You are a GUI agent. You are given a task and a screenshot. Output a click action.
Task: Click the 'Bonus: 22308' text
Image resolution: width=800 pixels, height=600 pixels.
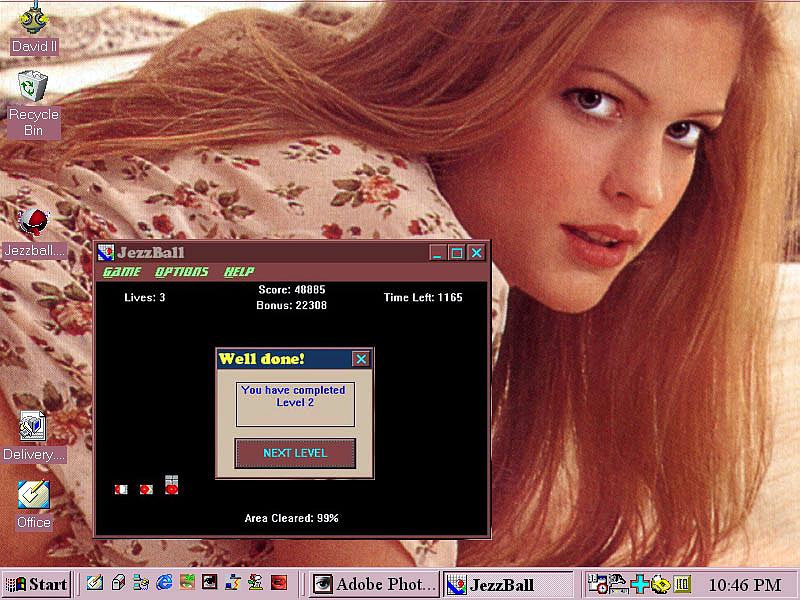coord(291,305)
